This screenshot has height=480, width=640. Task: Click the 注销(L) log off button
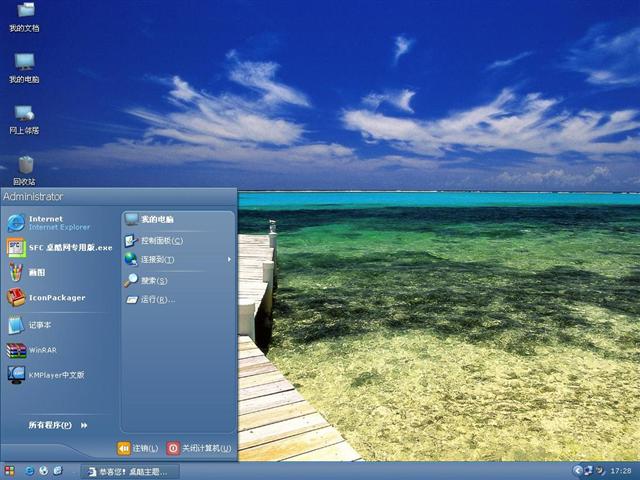pyautogui.click(x=138, y=448)
